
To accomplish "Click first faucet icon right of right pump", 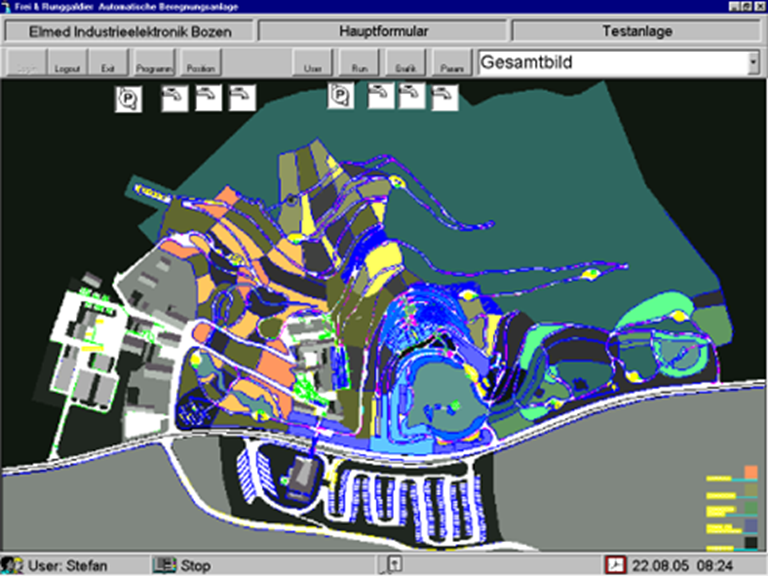I will [381, 96].
